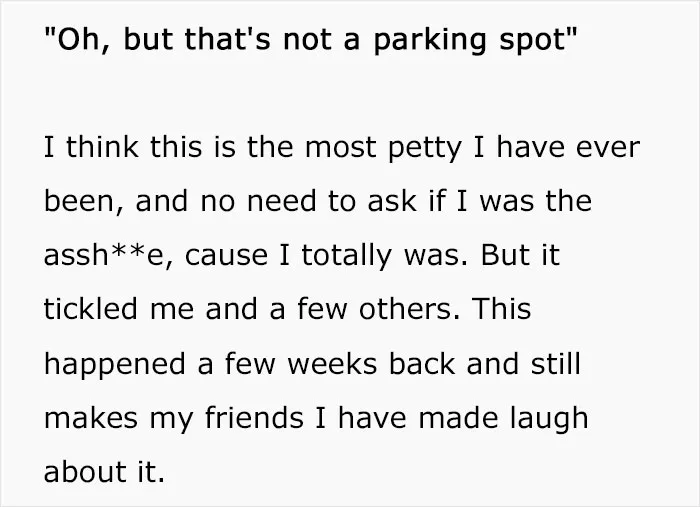Click the word "tickled"
The height and width of the screenshot is (507, 700).
coord(90,309)
